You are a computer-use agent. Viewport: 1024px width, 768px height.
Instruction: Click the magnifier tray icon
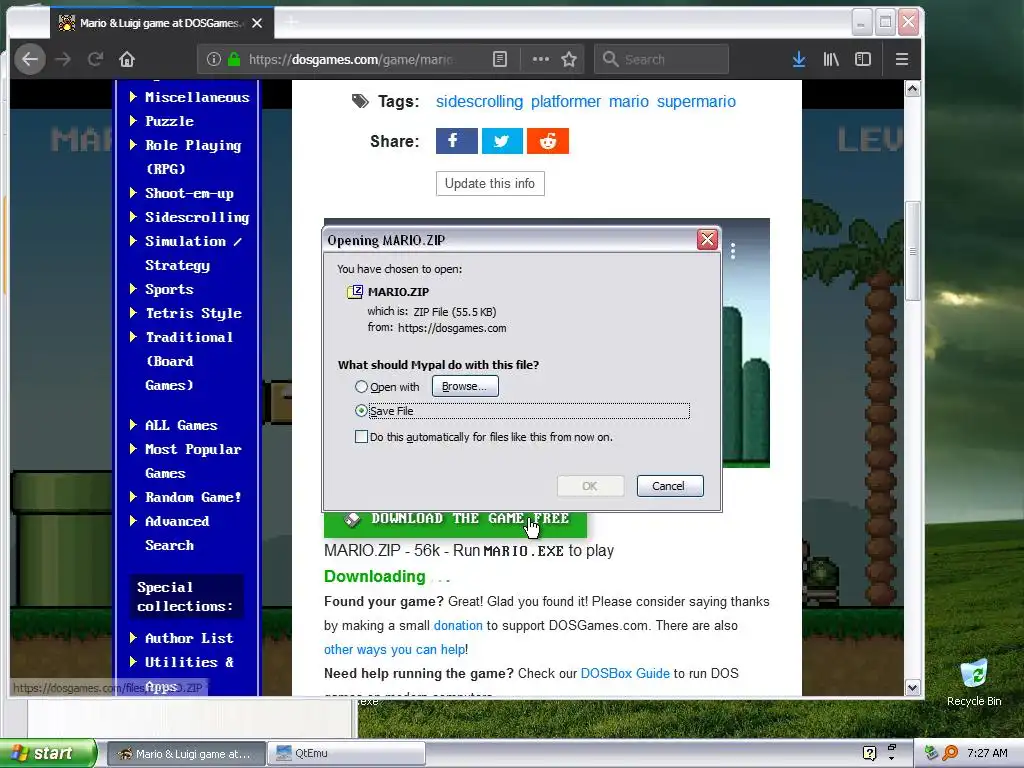[x=950, y=753]
